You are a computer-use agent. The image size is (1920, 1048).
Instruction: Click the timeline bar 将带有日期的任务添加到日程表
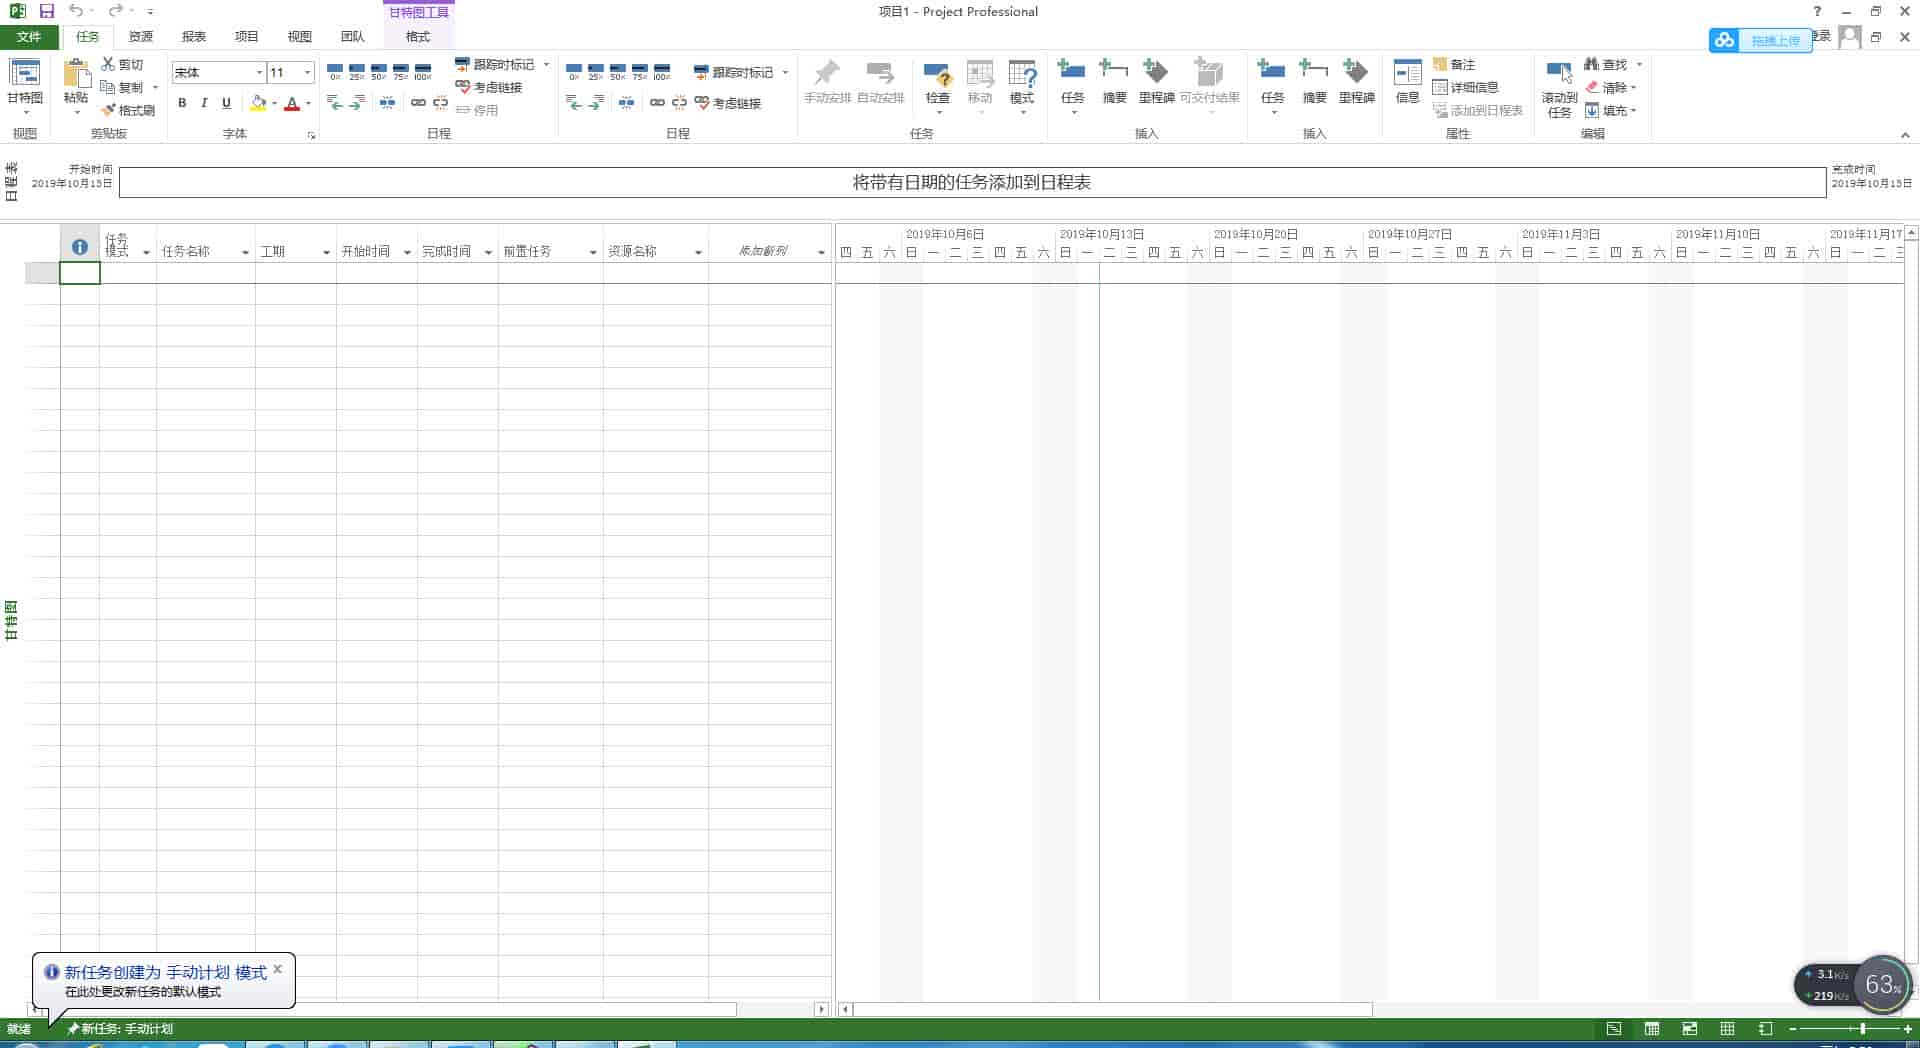point(971,182)
